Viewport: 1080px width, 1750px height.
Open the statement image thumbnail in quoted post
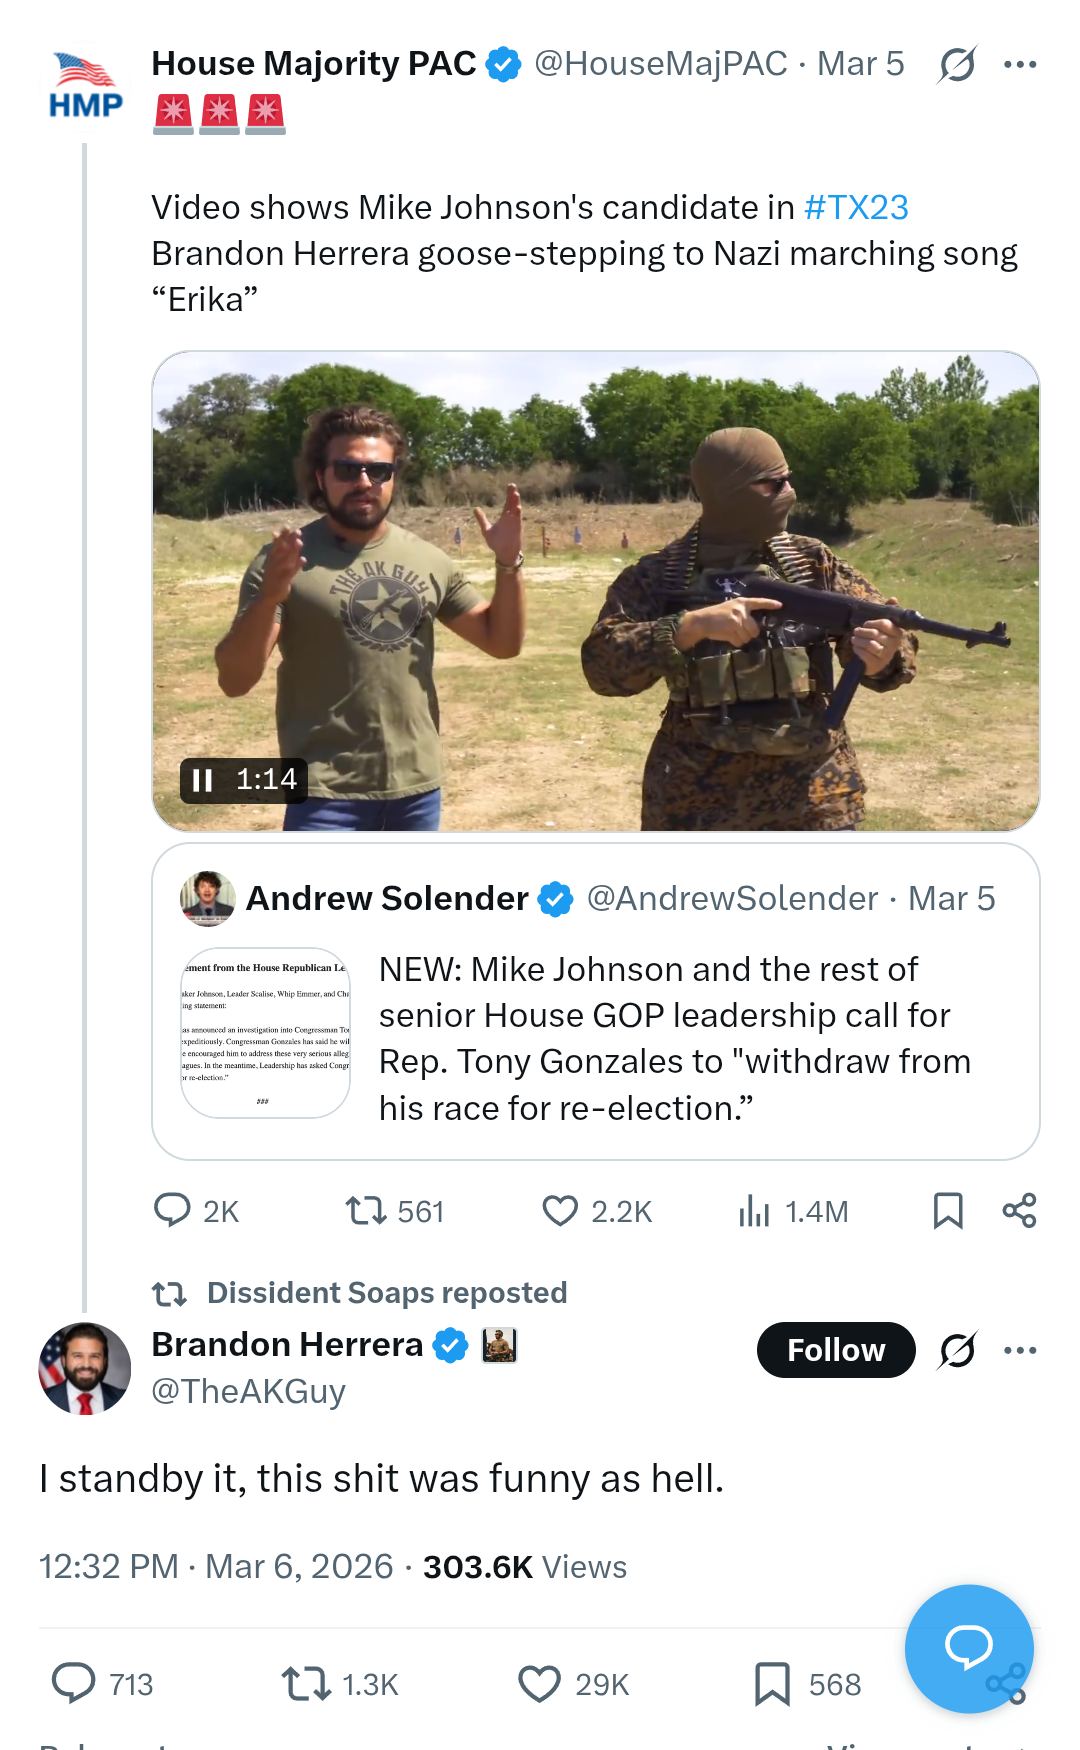[266, 1032]
